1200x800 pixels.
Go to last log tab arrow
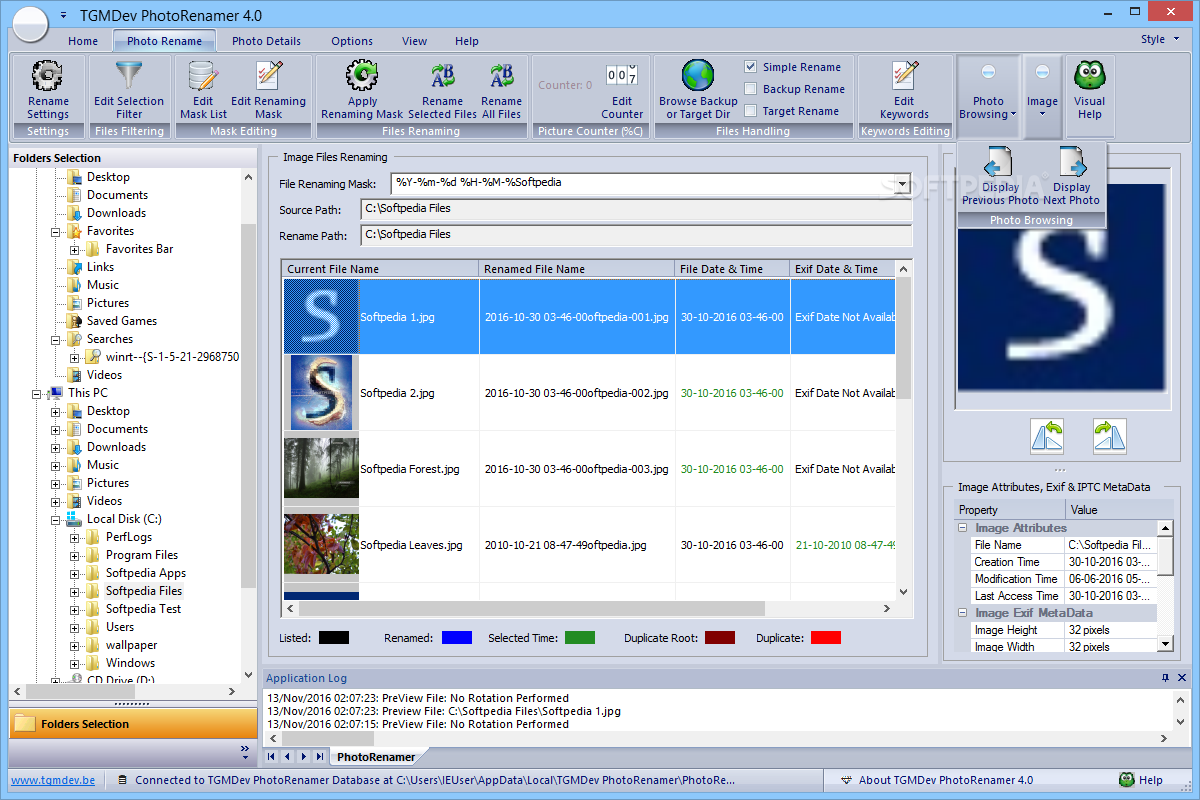coord(319,756)
